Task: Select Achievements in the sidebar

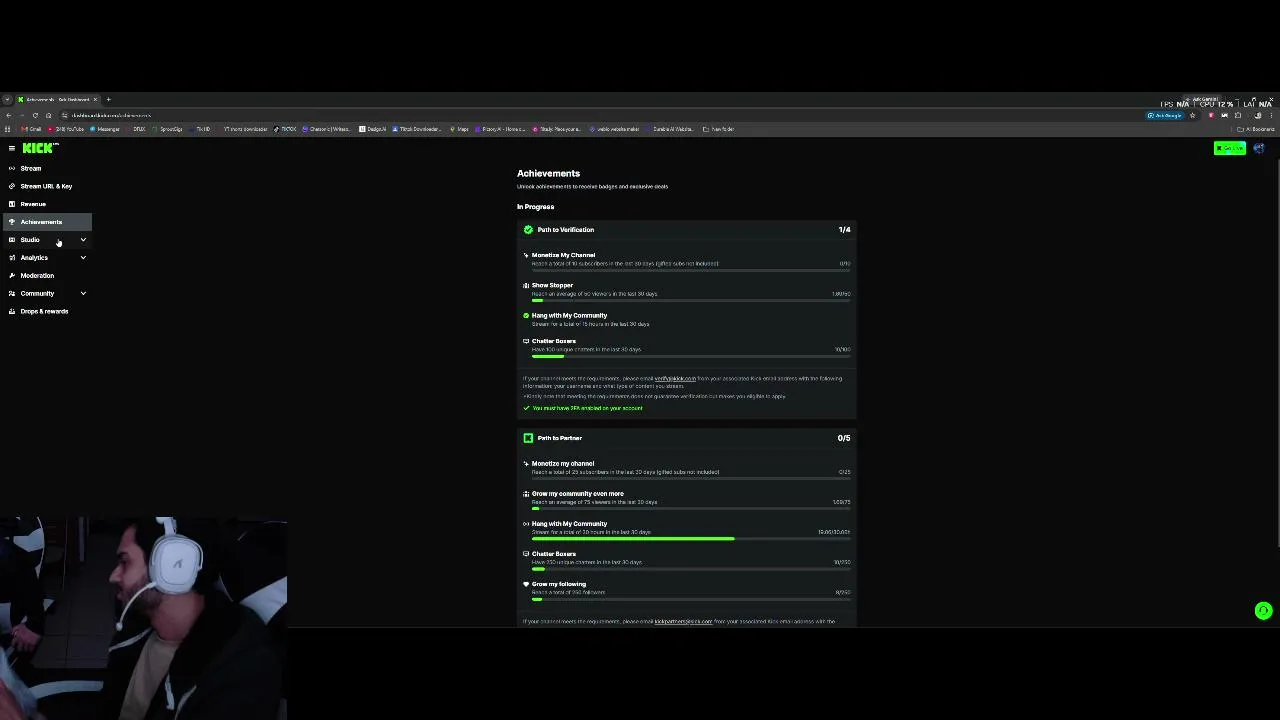Action: [48, 222]
